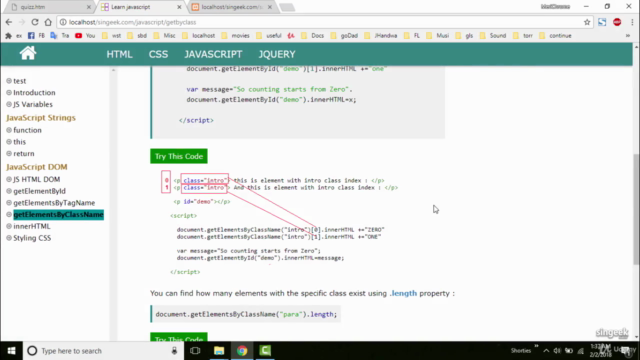Switch to Chrome in the taskbar
The height and width of the screenshot is (360, 640).
point(242,351)
